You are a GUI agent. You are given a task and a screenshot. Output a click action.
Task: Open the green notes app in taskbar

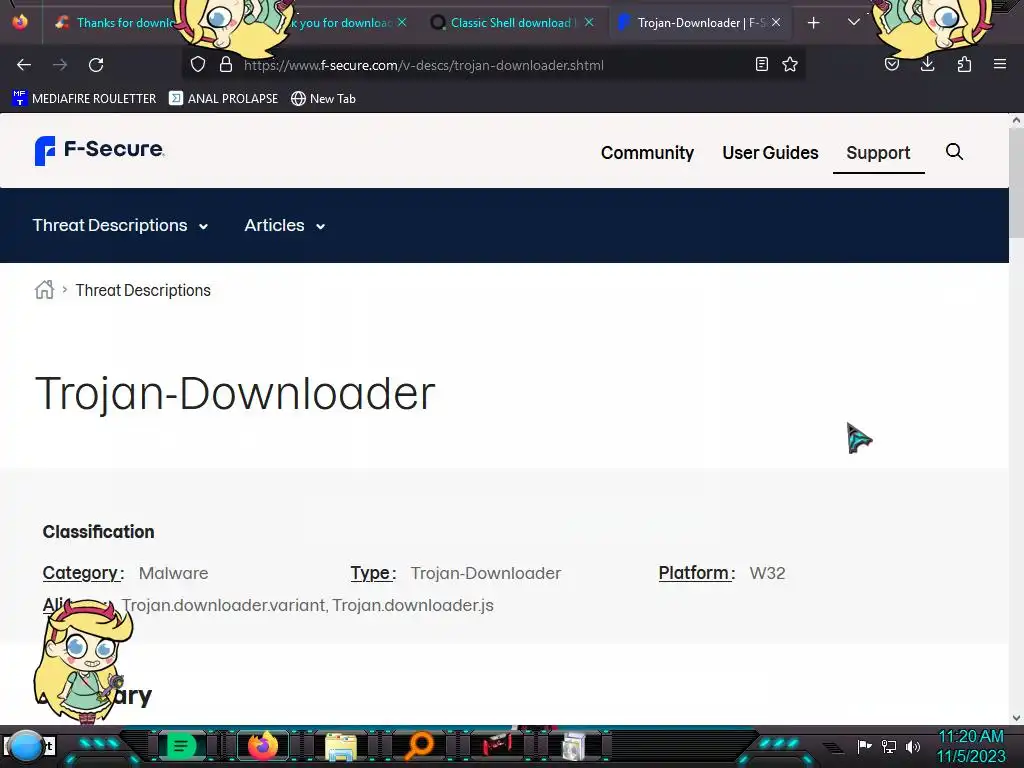pyautogui.click(x=181, y=746)
